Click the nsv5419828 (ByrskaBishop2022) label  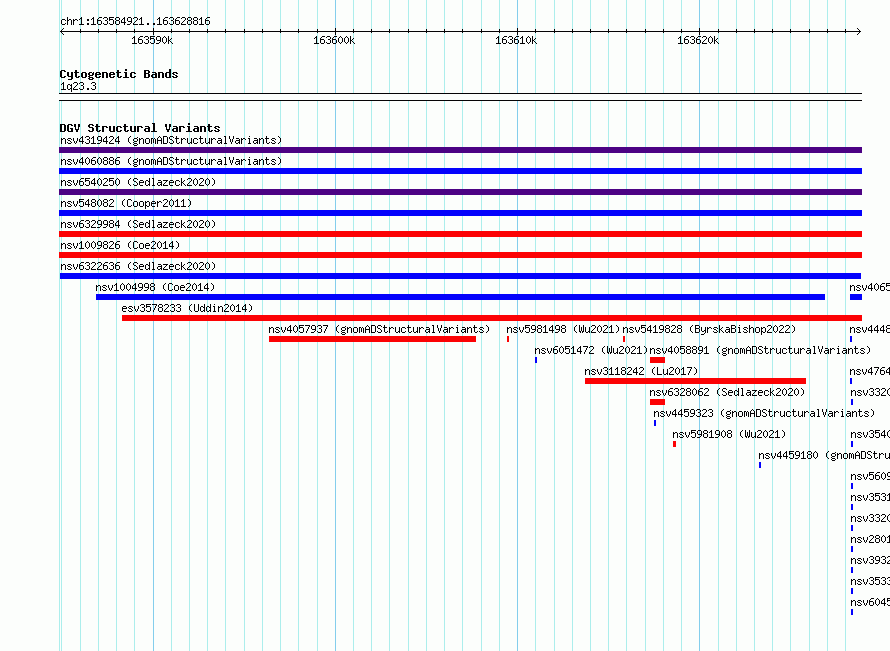[710, 329]
